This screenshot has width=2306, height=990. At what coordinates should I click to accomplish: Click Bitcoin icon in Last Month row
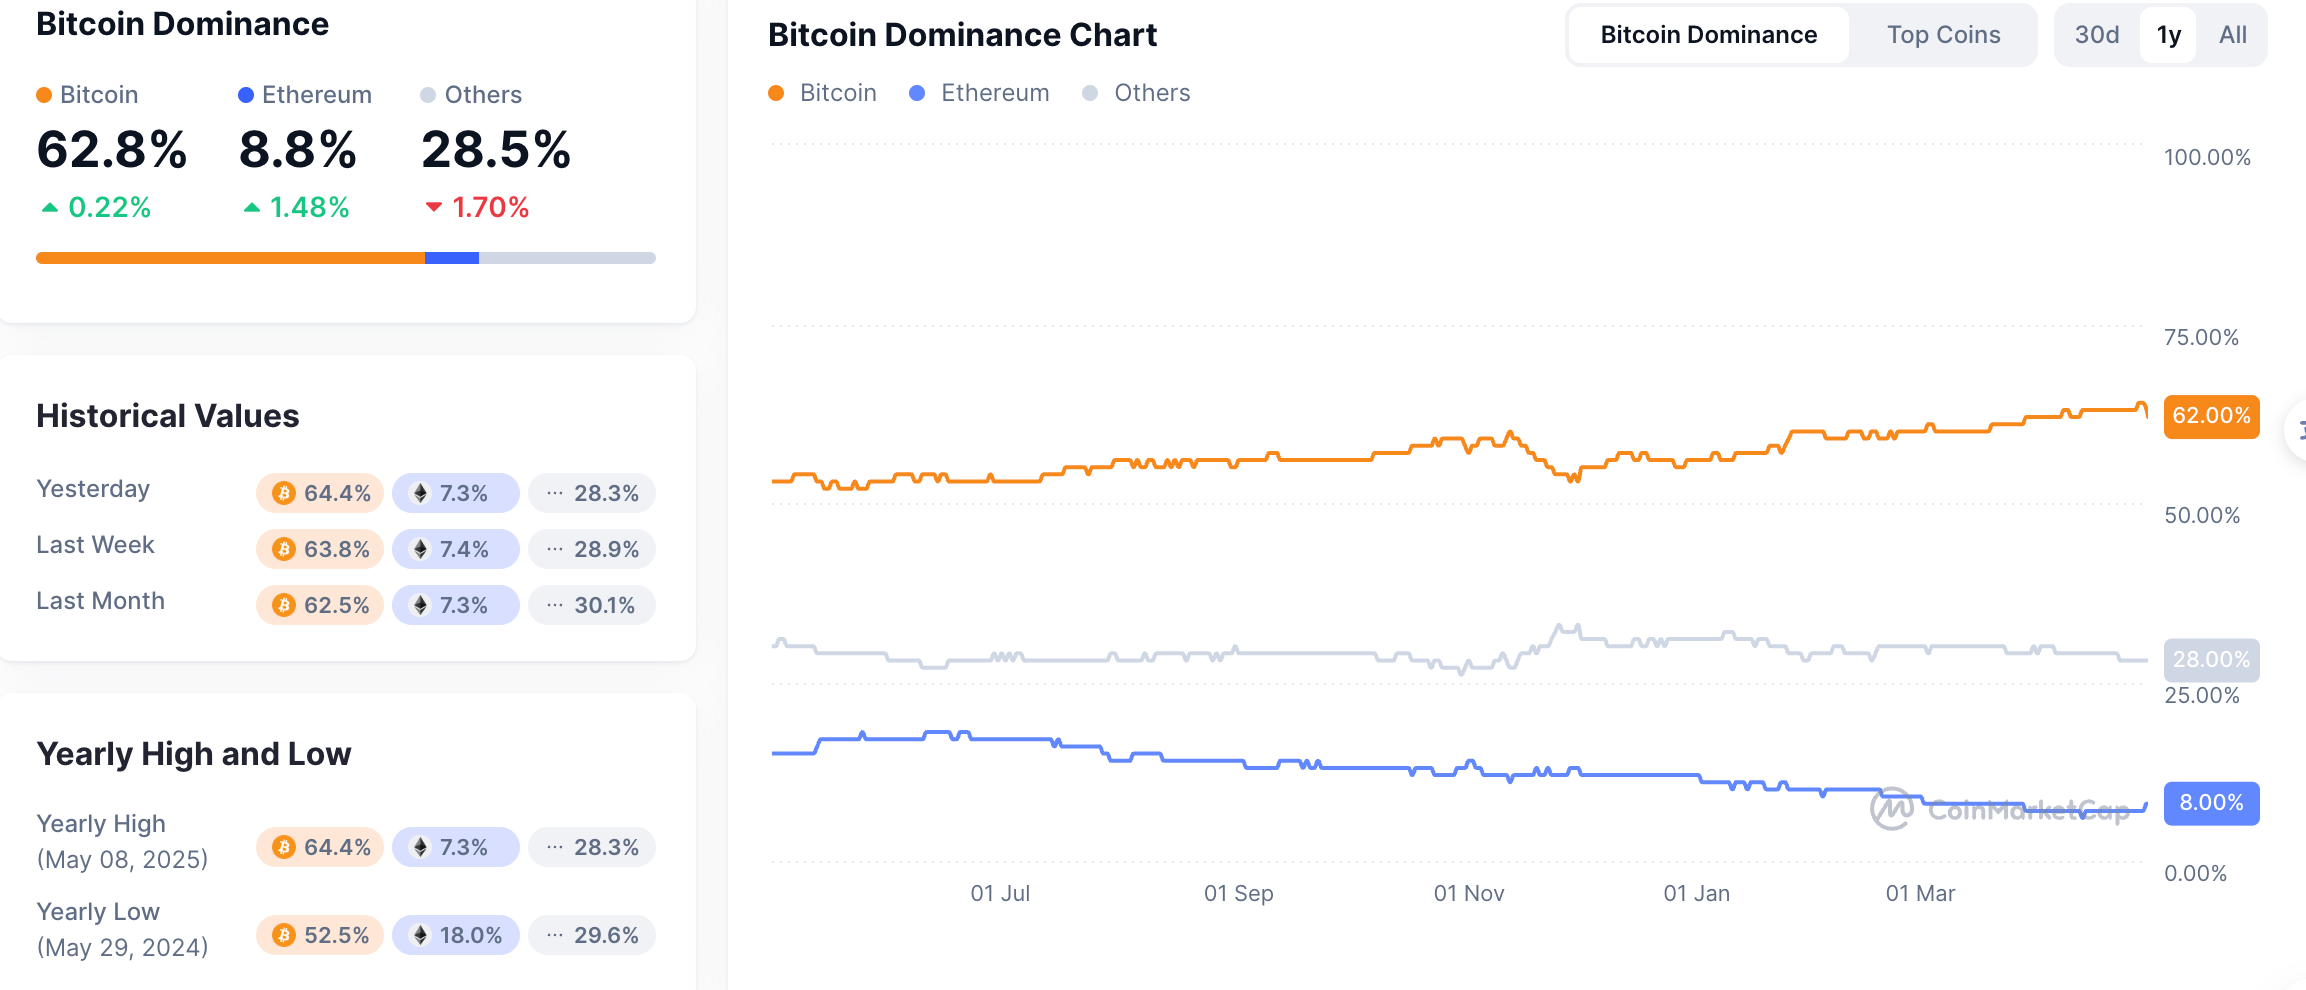coord(284,605)
